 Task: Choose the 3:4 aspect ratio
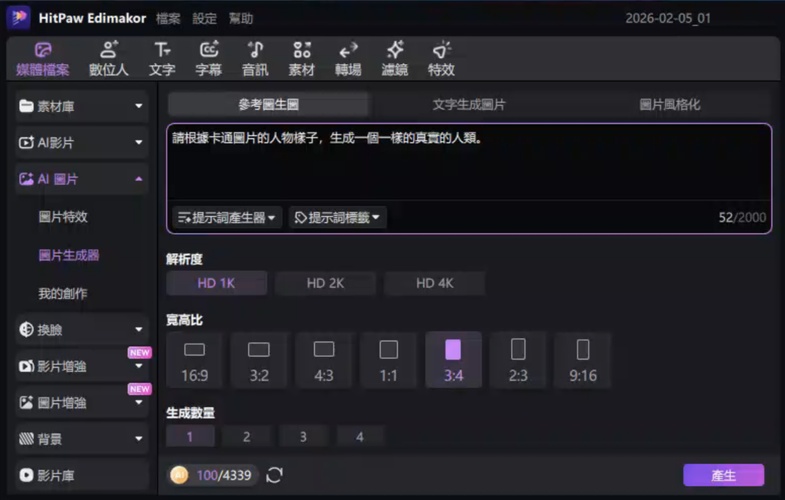[454, 360]
